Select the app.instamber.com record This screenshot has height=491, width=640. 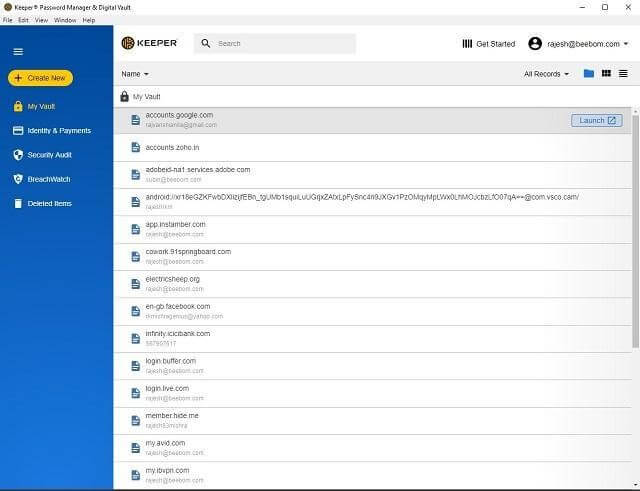373,229
